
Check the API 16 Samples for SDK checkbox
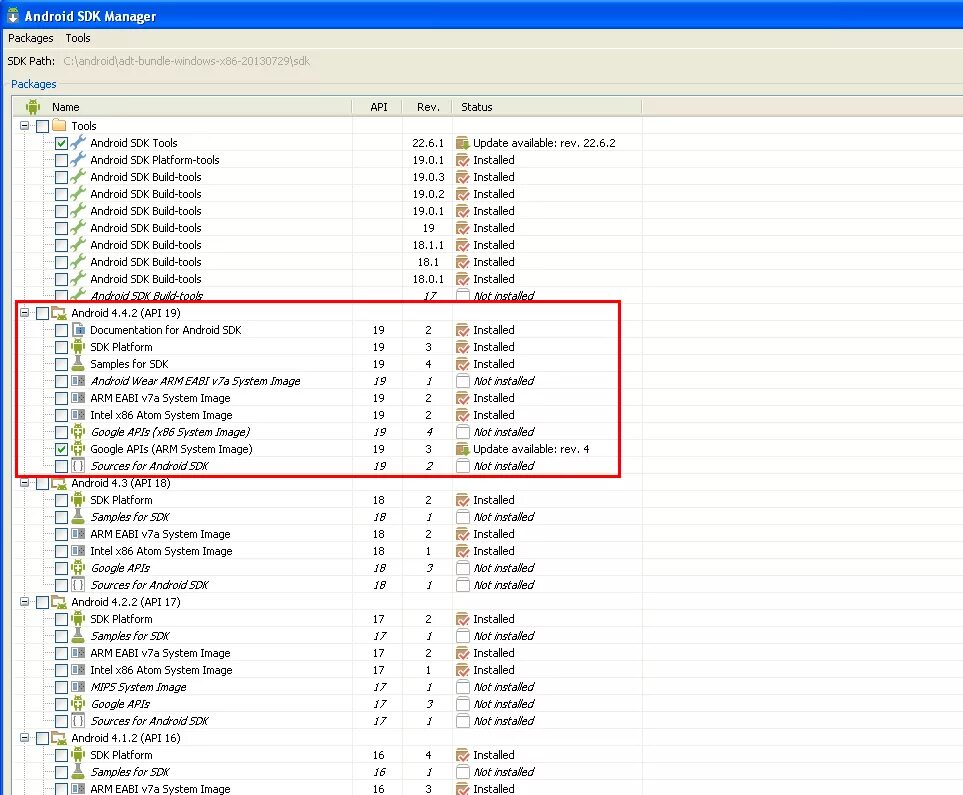click(x=61, y=772)
